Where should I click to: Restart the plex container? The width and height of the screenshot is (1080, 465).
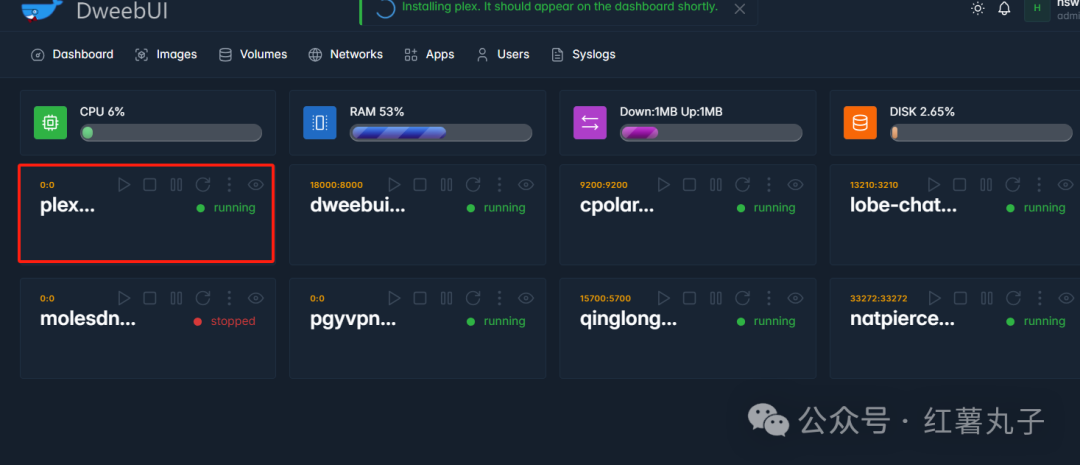pyautogui.click(x=202, y=185)
